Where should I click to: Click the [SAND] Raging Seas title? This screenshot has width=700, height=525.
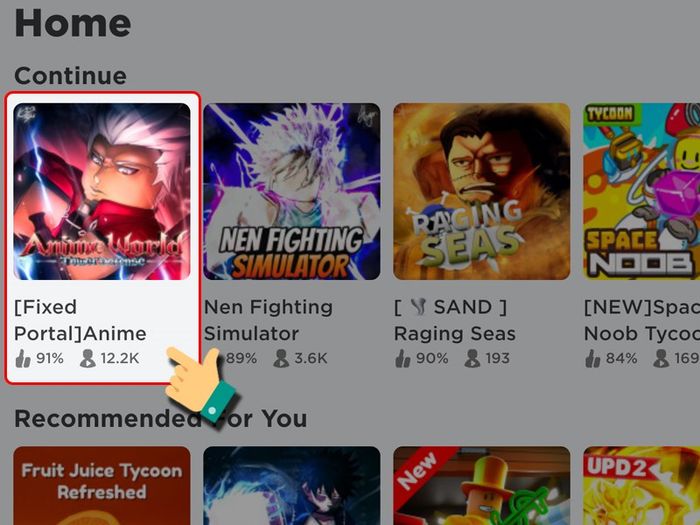tap(455, 321)
